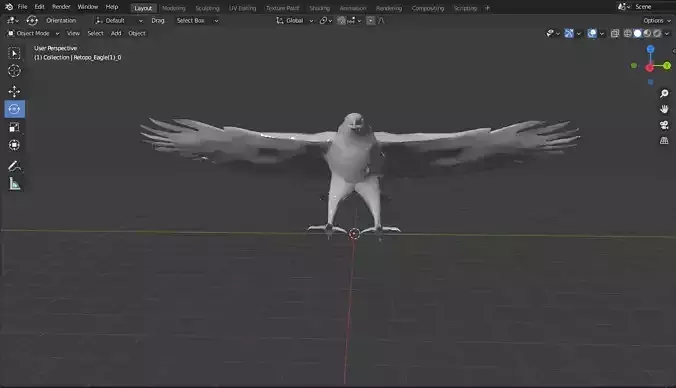Screen dimensions: 676x388
Task: Switch to wireframe viewport shading
Action: [628, 33]
